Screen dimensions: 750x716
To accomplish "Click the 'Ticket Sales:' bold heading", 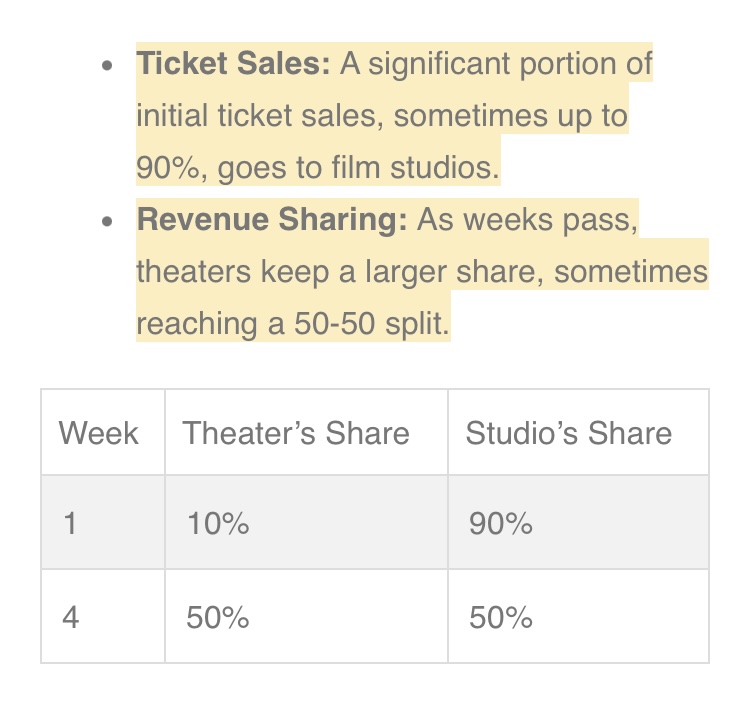I will (x=233, y=64).
